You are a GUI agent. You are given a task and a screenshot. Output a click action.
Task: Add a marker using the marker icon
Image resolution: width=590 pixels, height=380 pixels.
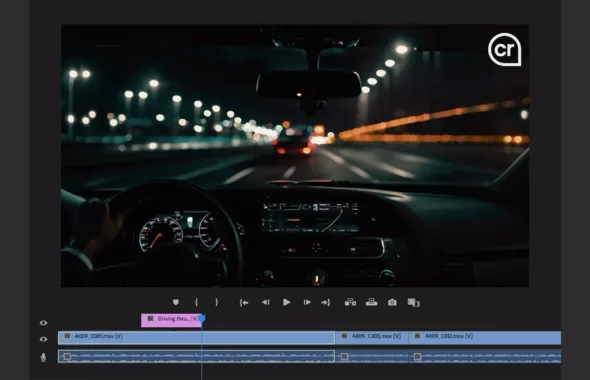point(176,302)
